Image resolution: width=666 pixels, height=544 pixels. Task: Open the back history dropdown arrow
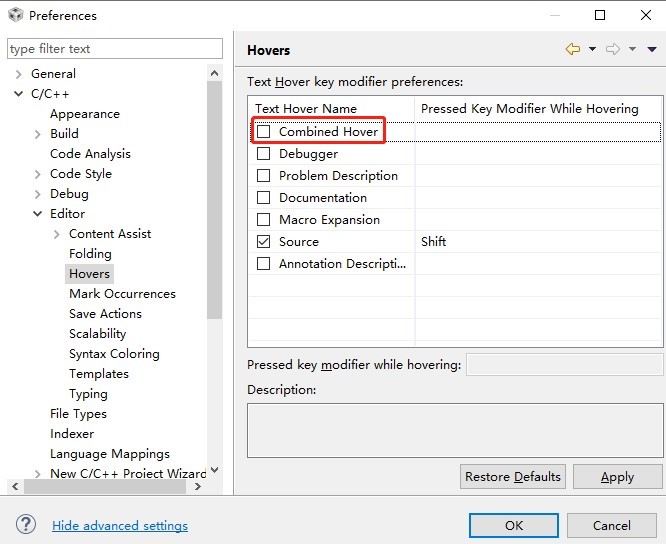(592, 49)
